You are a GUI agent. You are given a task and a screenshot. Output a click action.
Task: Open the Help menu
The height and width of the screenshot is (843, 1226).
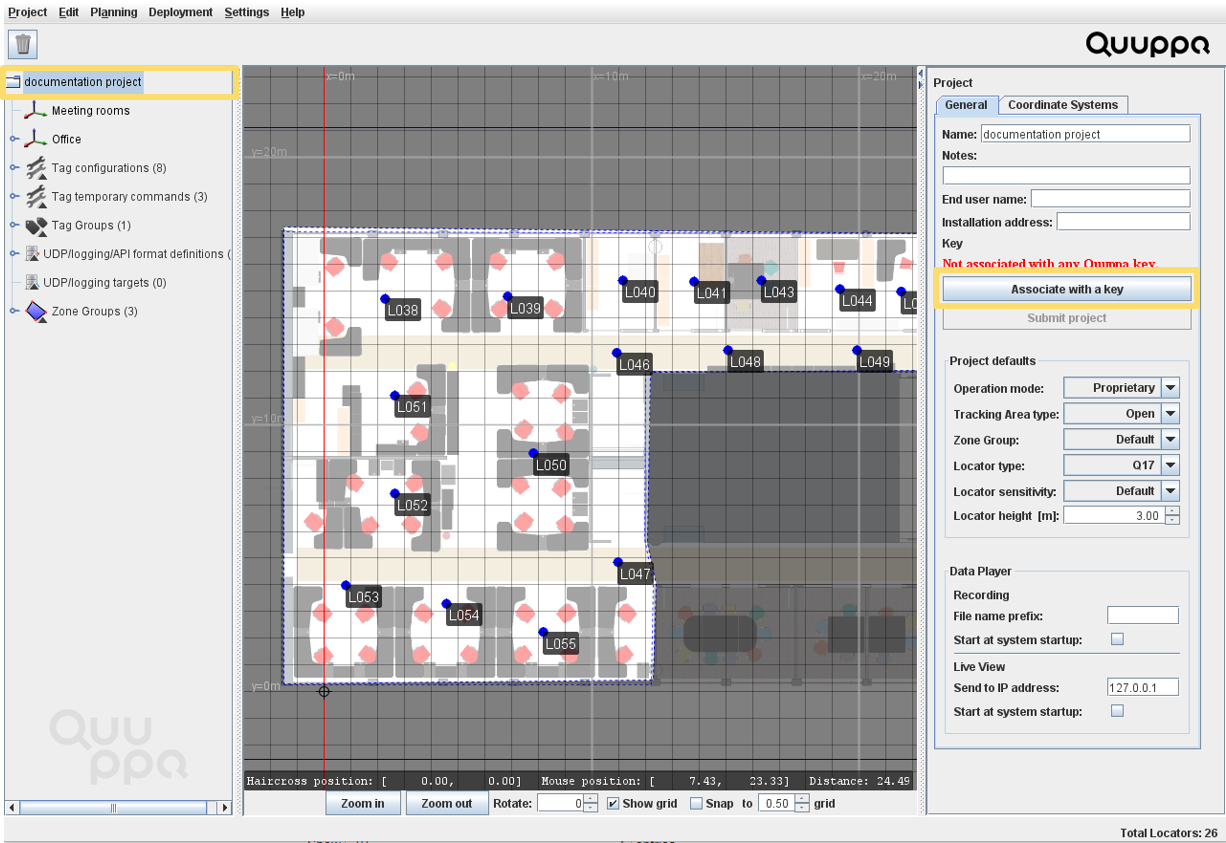click(293, 12)
